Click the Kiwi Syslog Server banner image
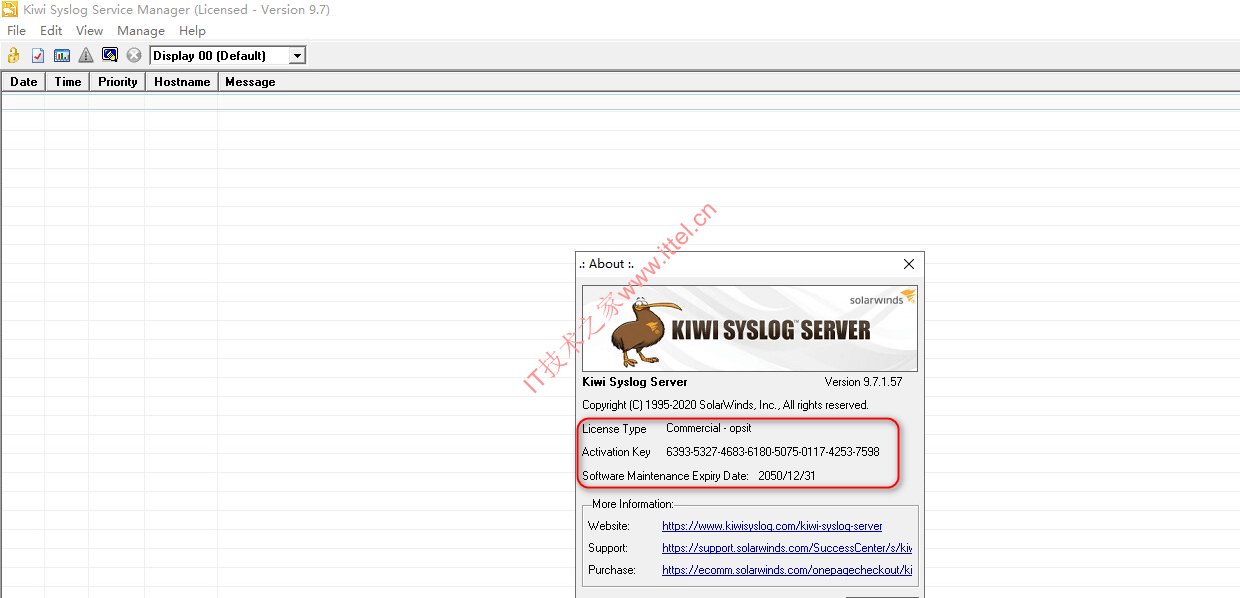Image resolution: width=1240 pixels, height=598 pixels. click(750, 328)
